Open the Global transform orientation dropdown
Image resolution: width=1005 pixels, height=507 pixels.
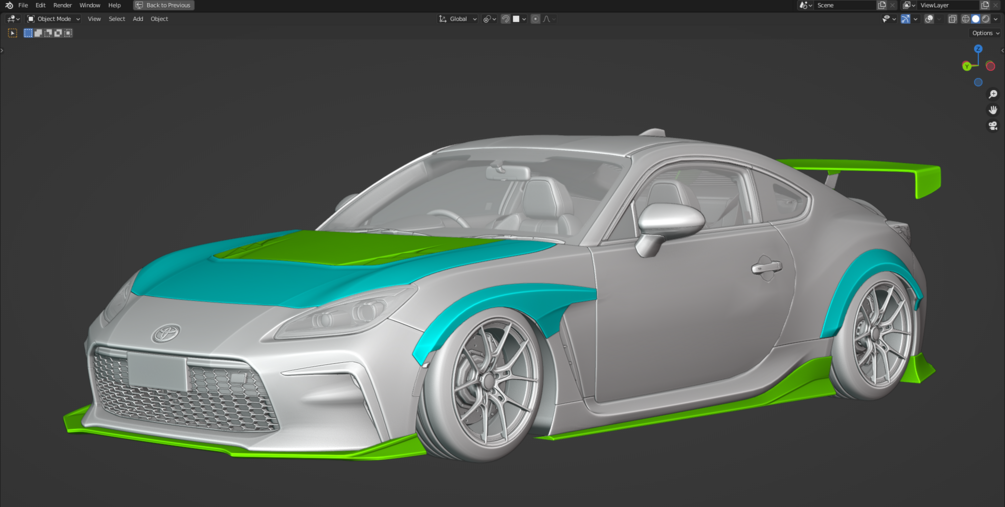click(x=458, y=19)
